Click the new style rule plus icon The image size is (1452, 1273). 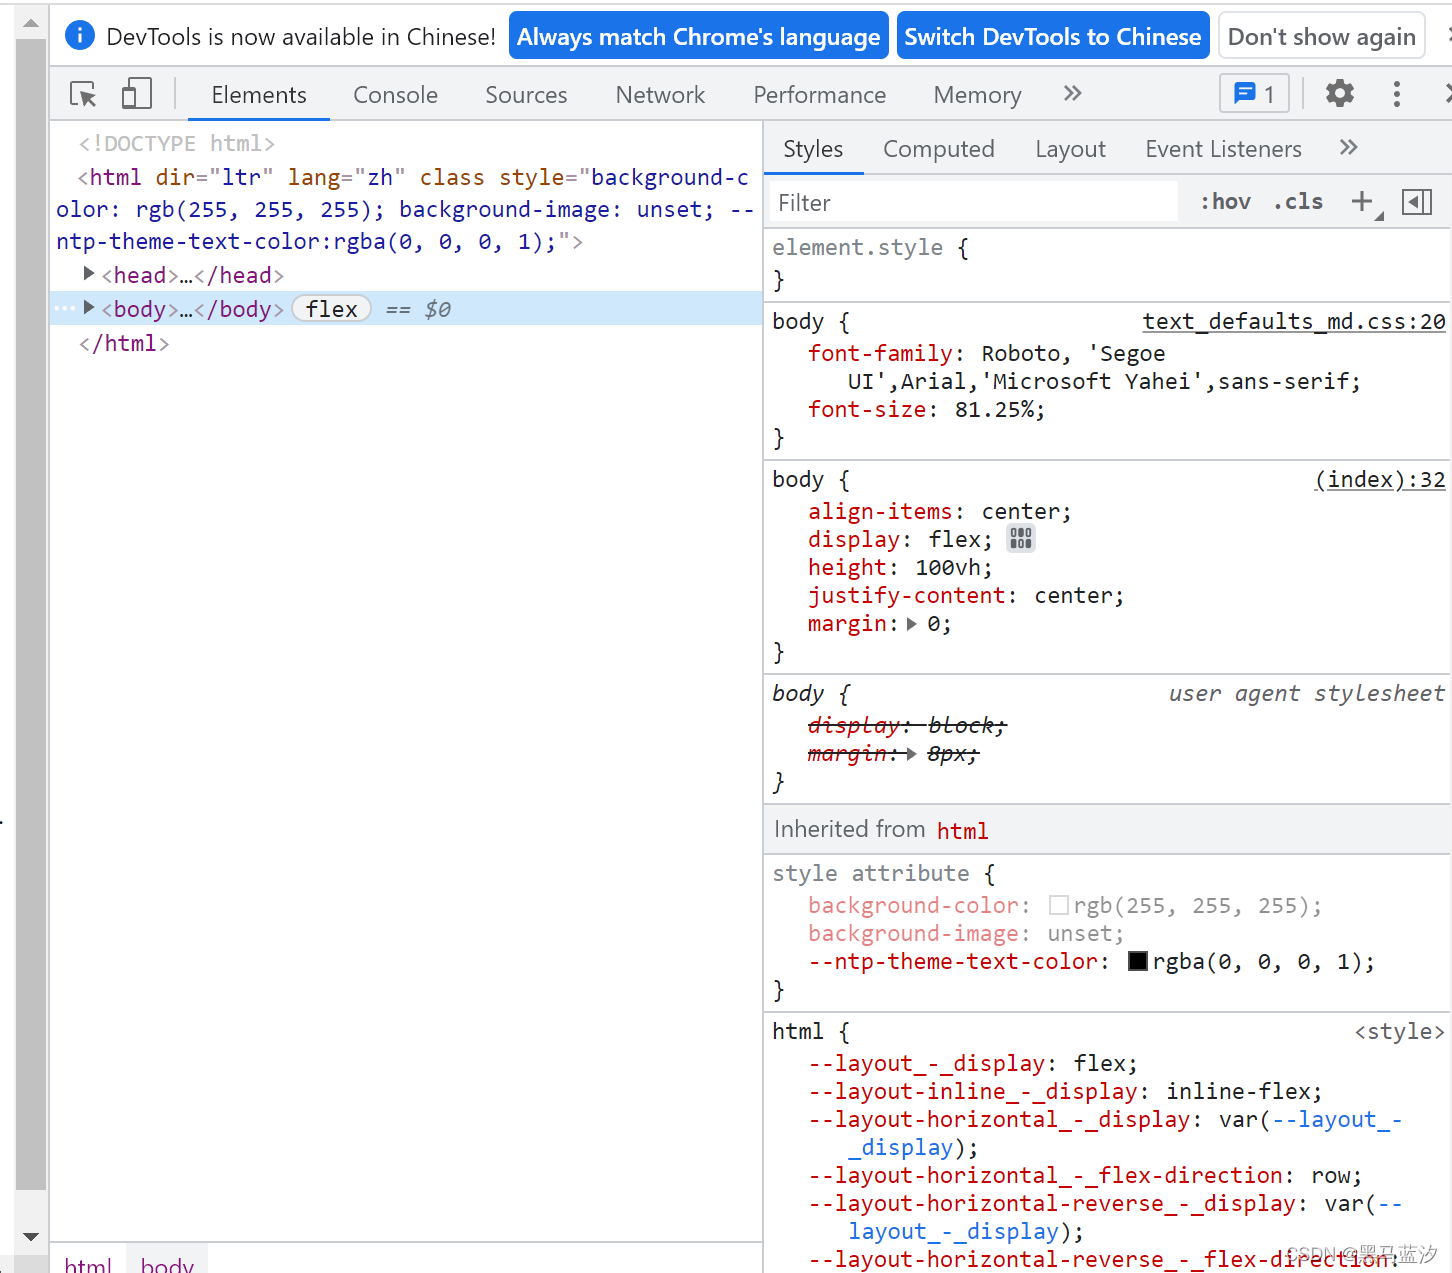tap(1362, 202)
